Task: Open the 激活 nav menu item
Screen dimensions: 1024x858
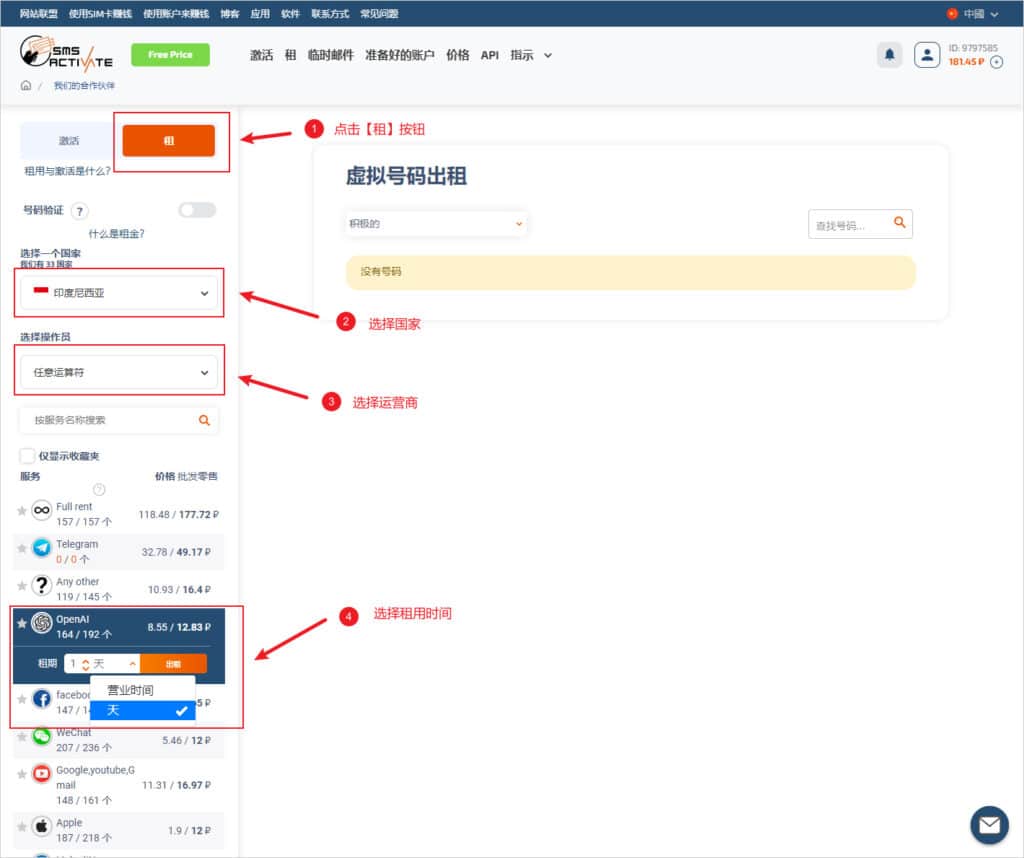Action: tap(261, 56)
